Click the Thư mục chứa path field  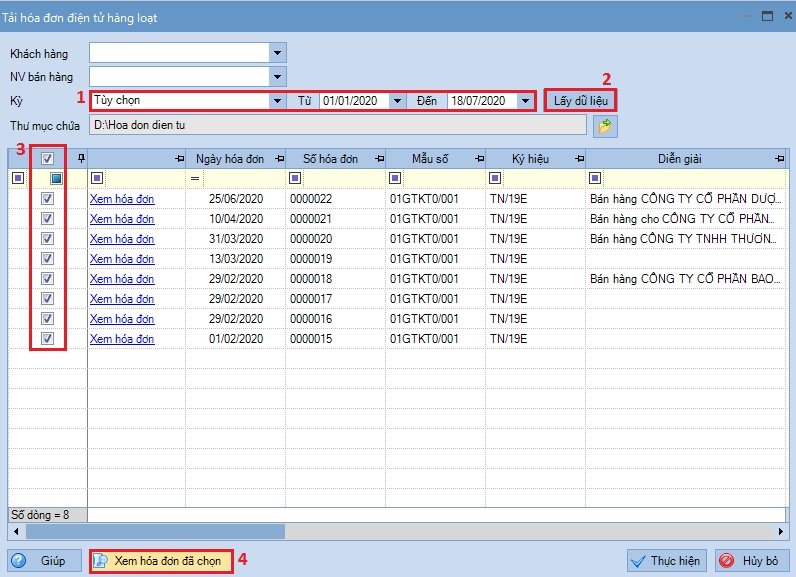click(x=338, y=125)
